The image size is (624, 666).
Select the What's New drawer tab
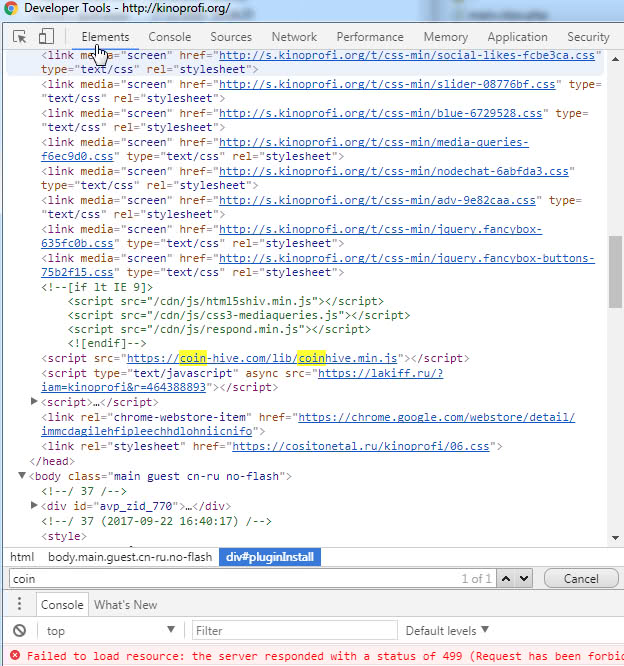[x=125, y=604]
